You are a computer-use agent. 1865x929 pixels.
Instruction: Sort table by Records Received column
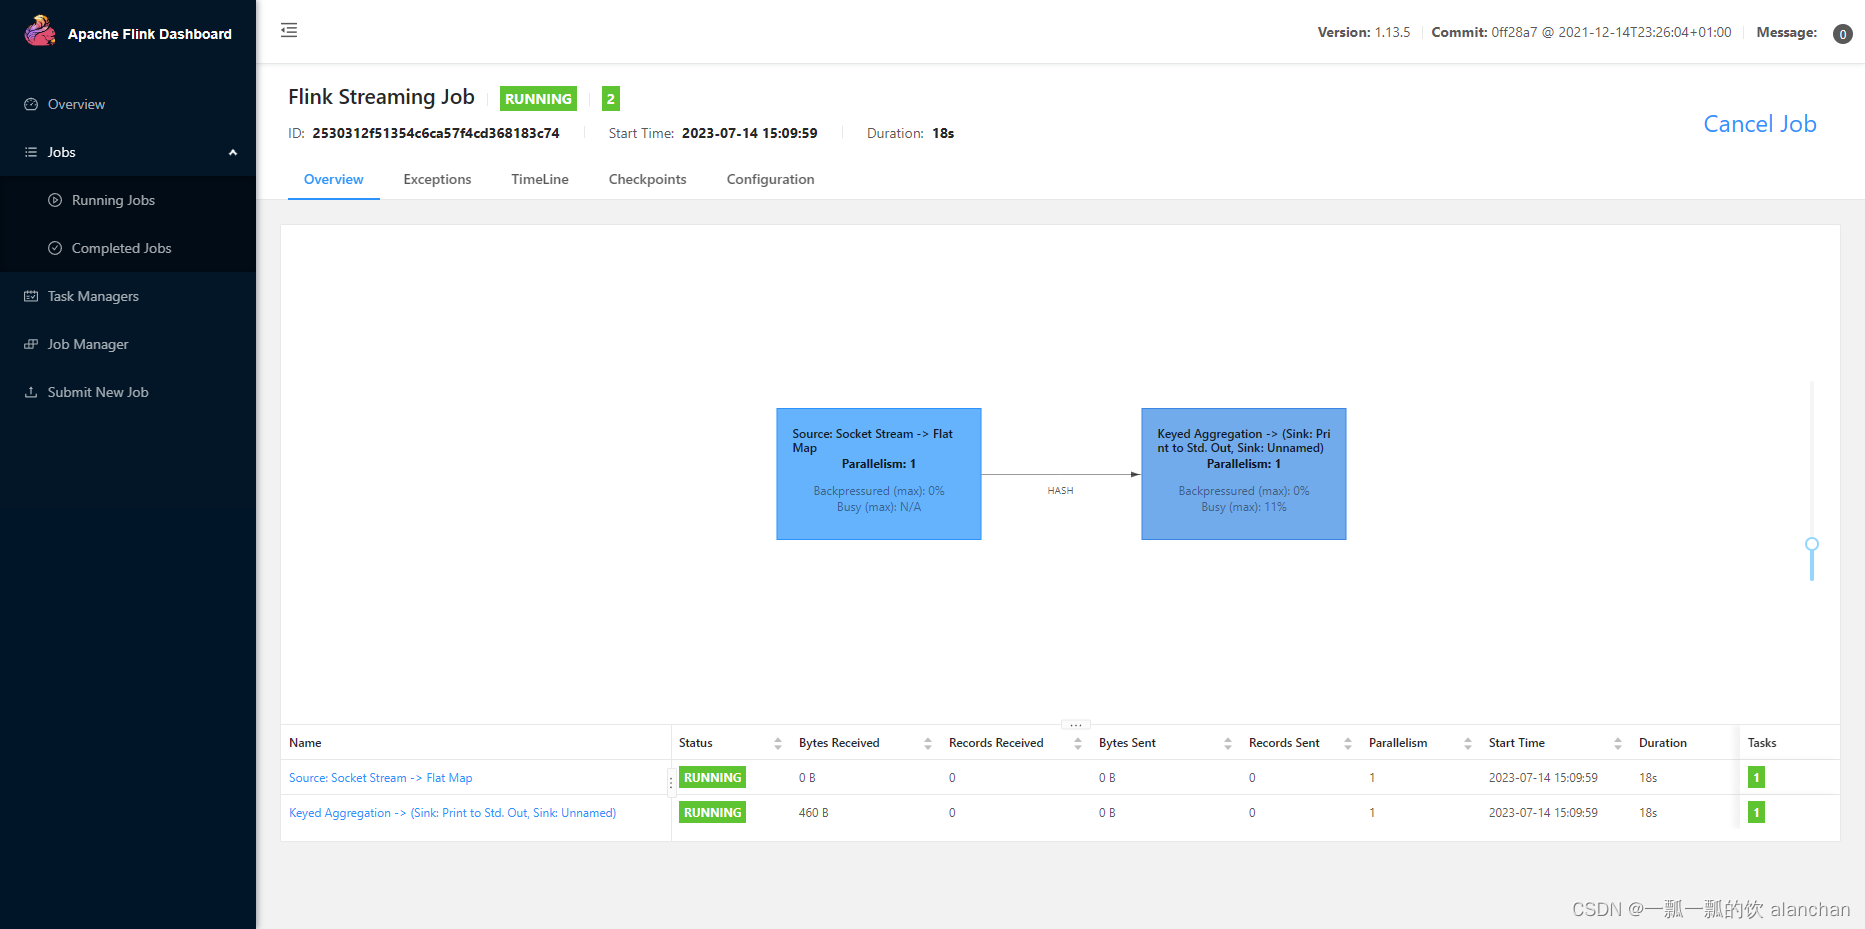coord(1078,743)
